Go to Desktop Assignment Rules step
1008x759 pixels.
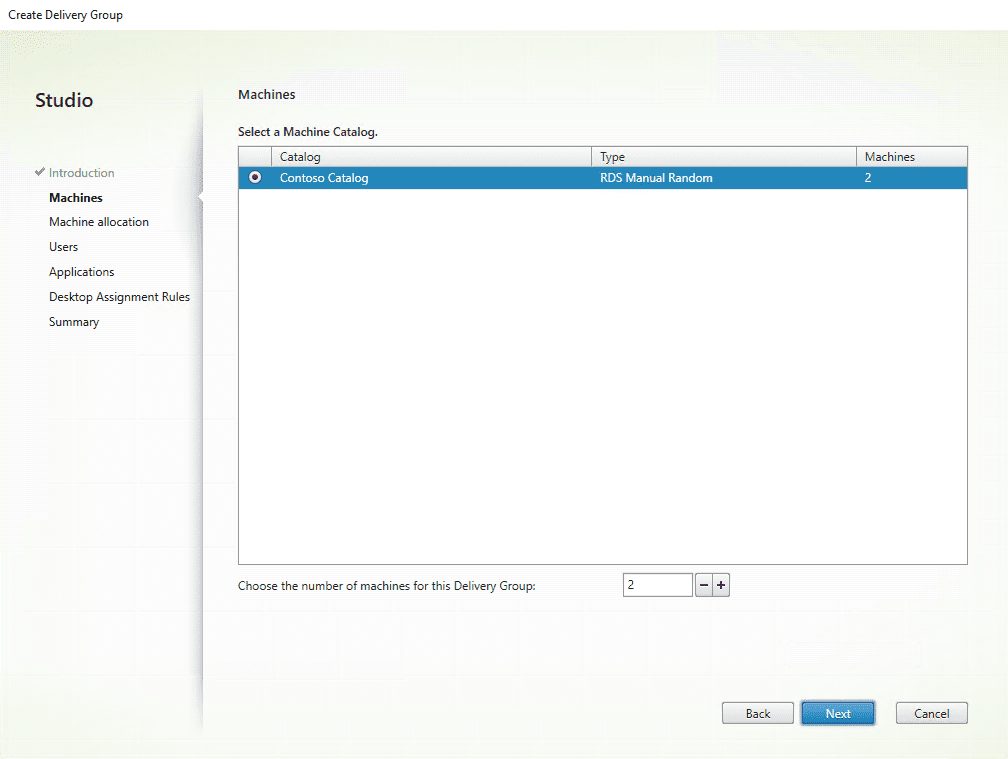point(120,297)
